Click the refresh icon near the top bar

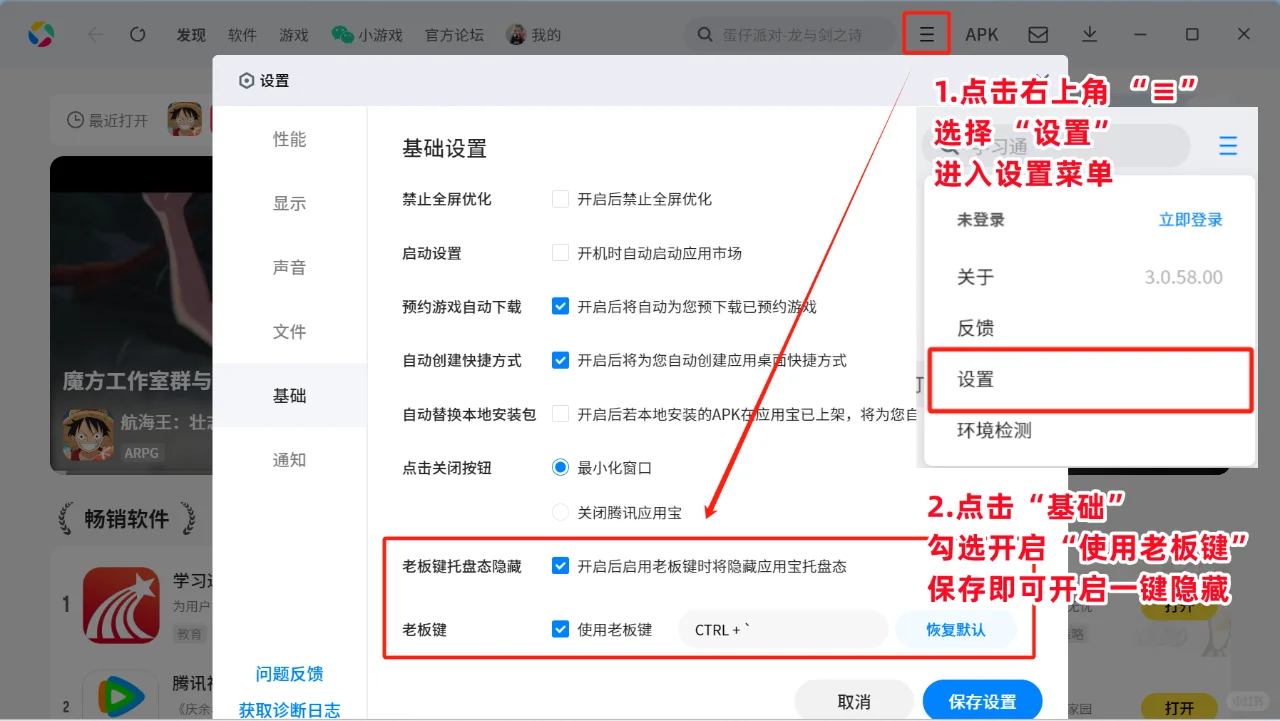137,33
